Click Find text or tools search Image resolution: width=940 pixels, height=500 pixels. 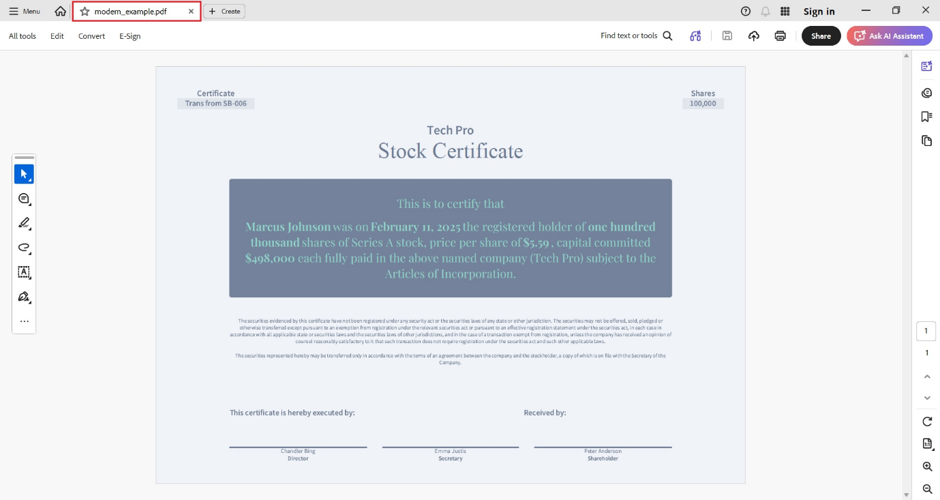[636, 36]
